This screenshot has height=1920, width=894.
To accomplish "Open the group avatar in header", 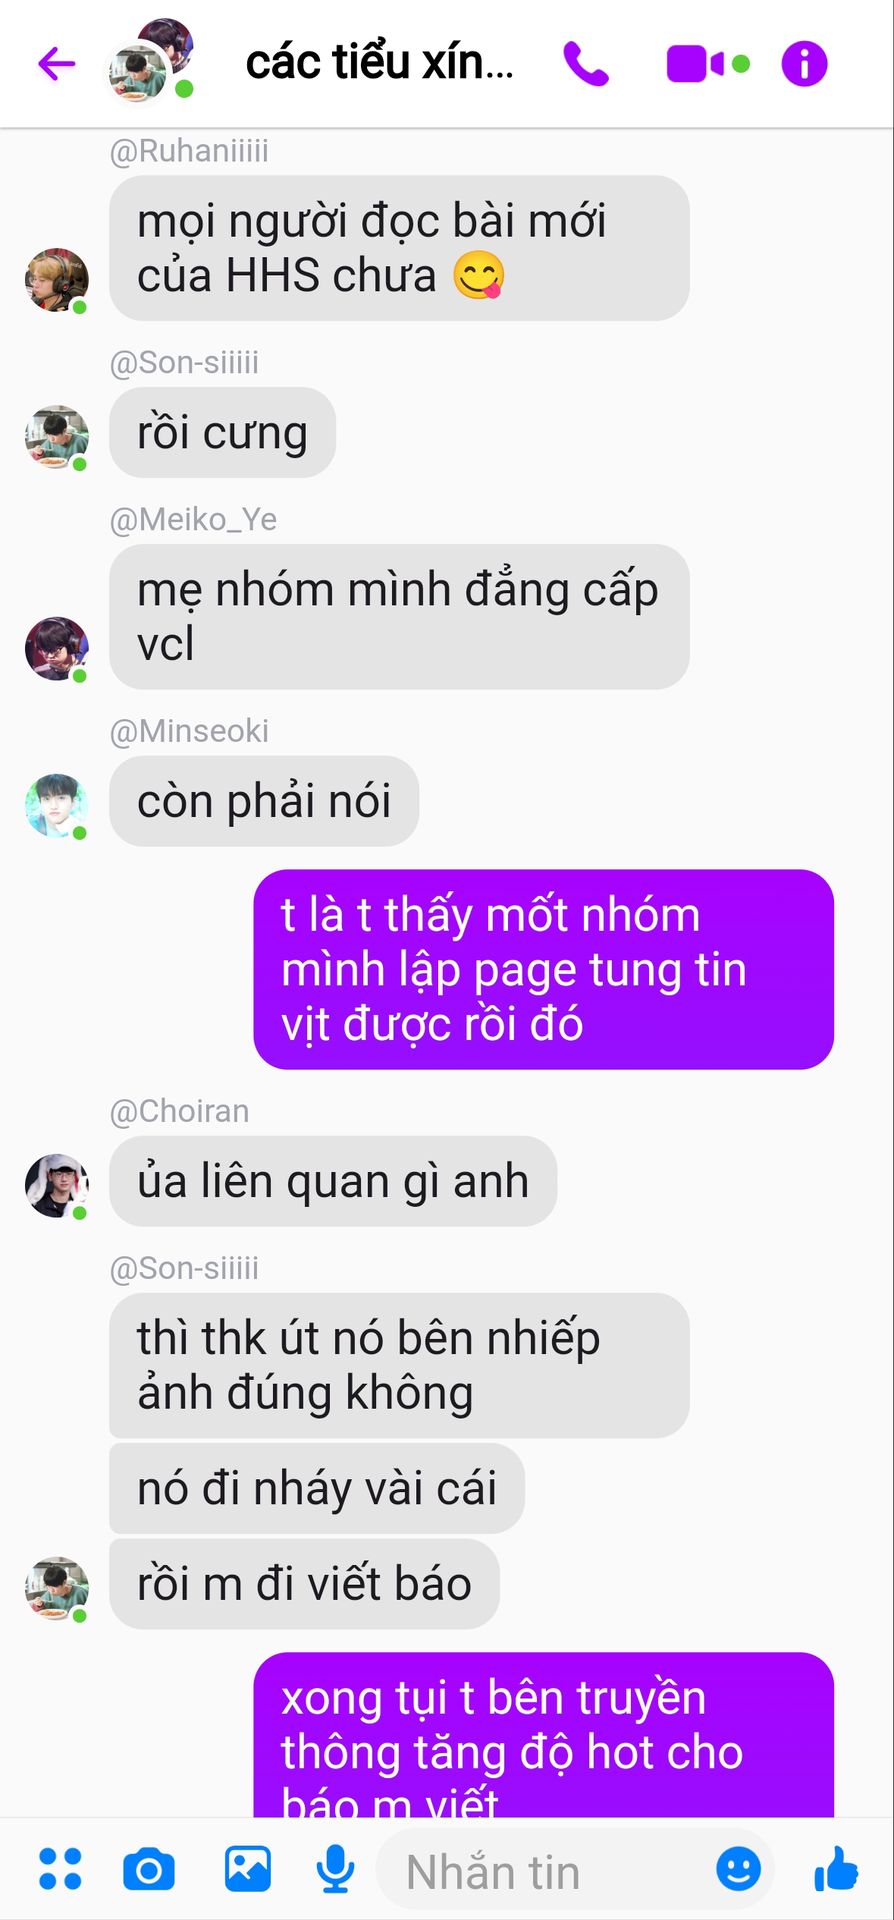I will pos(151,60).
